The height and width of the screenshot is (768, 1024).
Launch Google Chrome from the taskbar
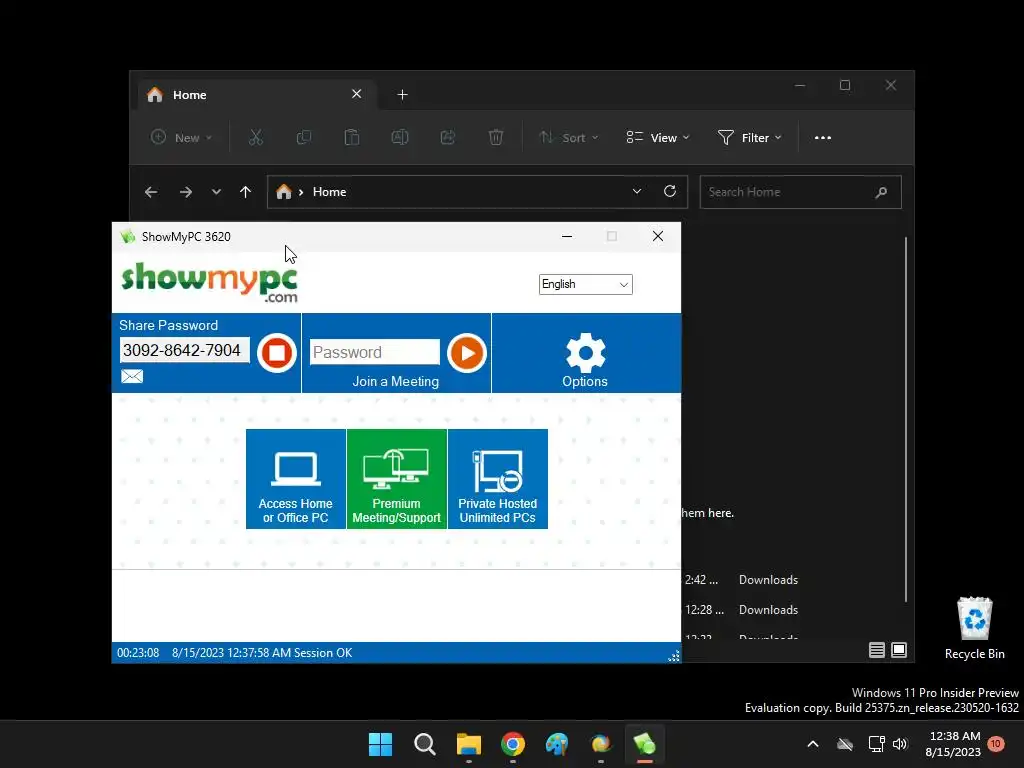pyautogui.click(x=513, y=744)
